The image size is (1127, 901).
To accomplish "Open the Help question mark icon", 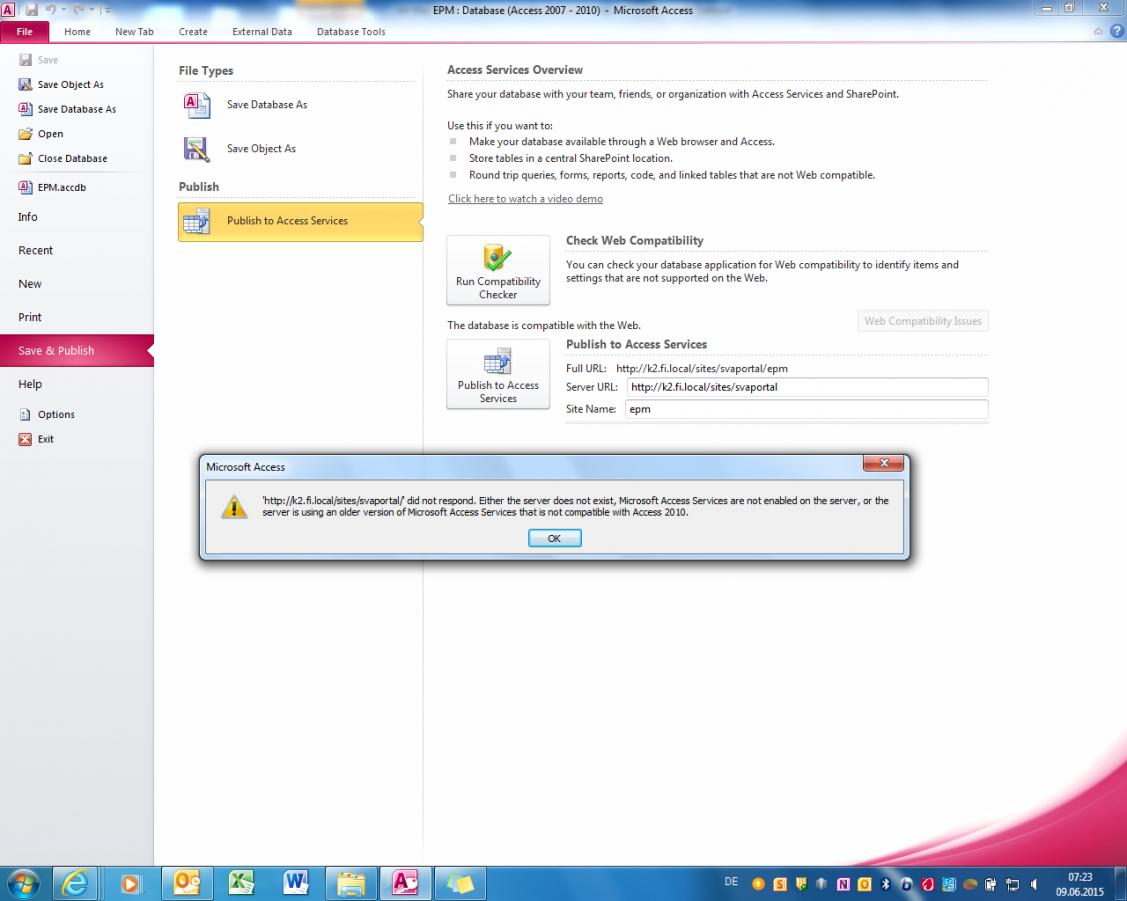I will (x=1117, y=31).
